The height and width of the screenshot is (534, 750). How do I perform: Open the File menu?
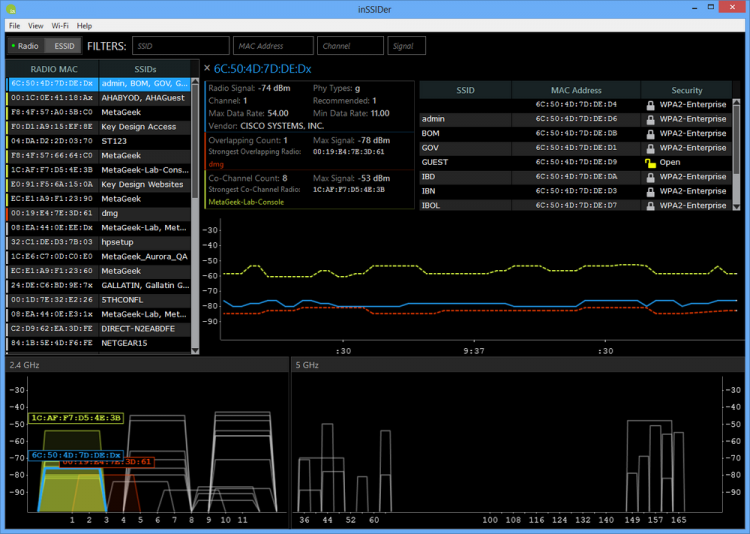(x=14, y=26)
